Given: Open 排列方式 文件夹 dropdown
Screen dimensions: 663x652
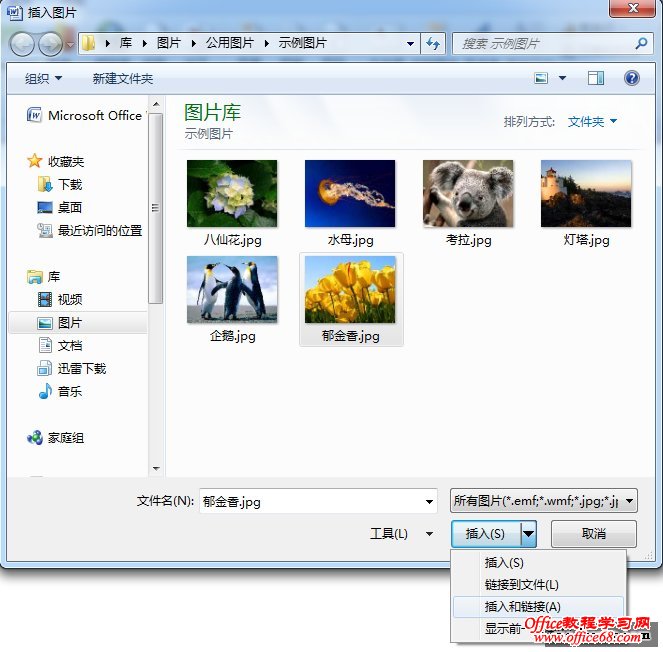Looking at the screenshot, I should pos(592,122).
